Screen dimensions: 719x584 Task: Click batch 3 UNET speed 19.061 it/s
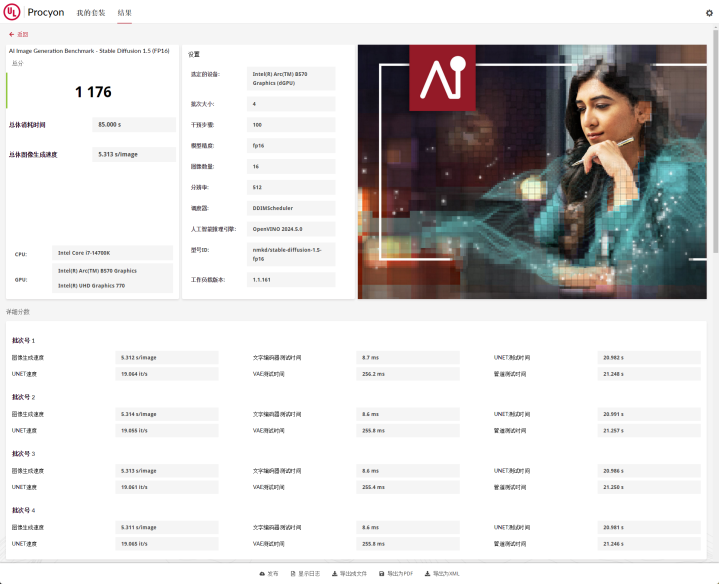(166, 487)
